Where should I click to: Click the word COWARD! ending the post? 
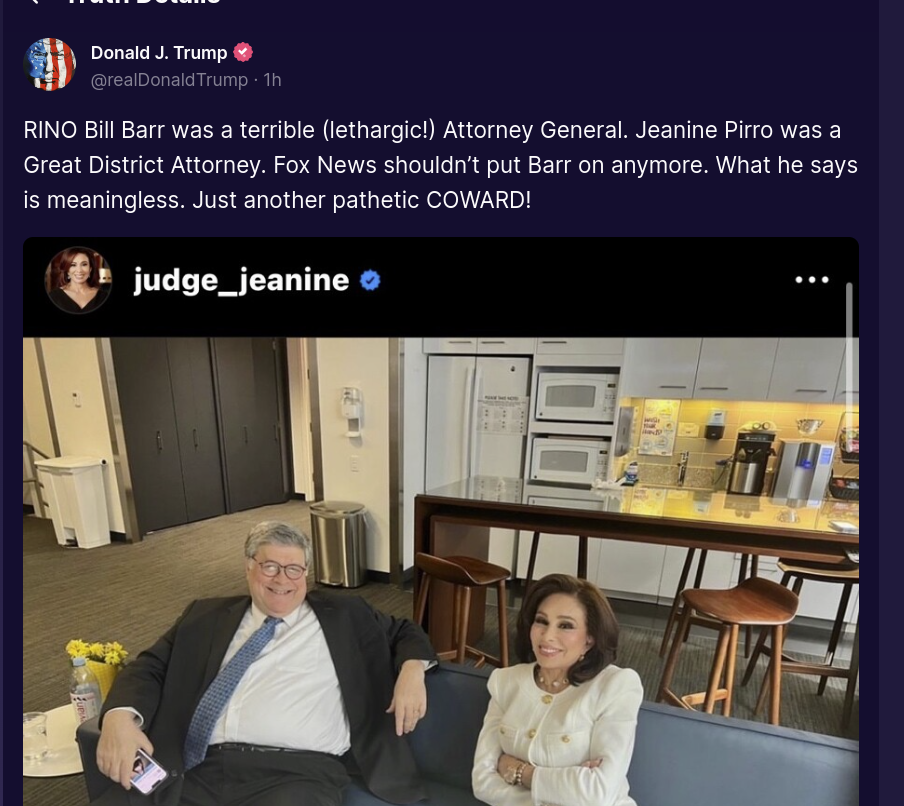click(x=479, y=200)
